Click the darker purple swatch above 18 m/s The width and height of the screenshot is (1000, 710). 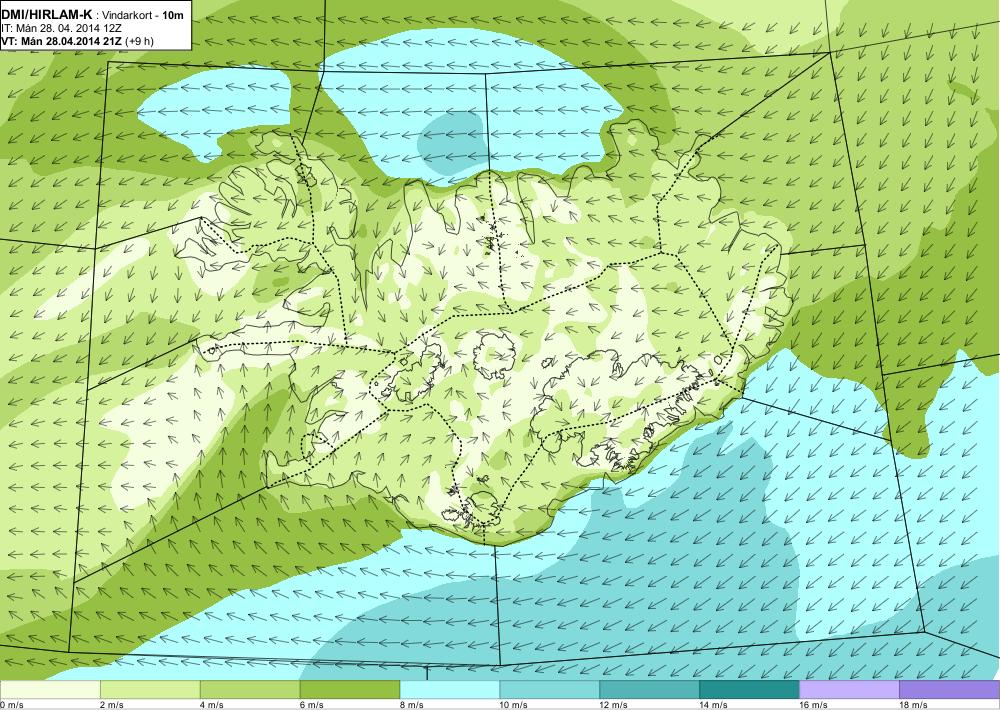[x=950, y=690]
